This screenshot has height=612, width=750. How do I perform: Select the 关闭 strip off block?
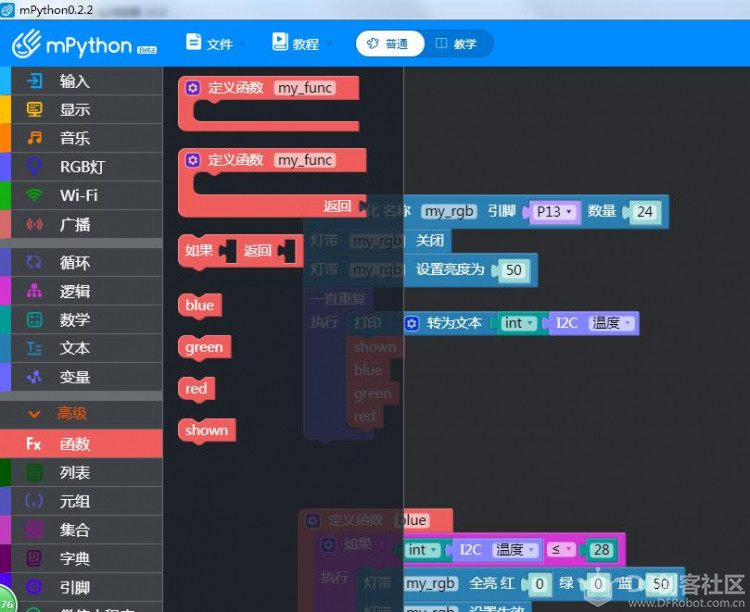tap(430, 240)
